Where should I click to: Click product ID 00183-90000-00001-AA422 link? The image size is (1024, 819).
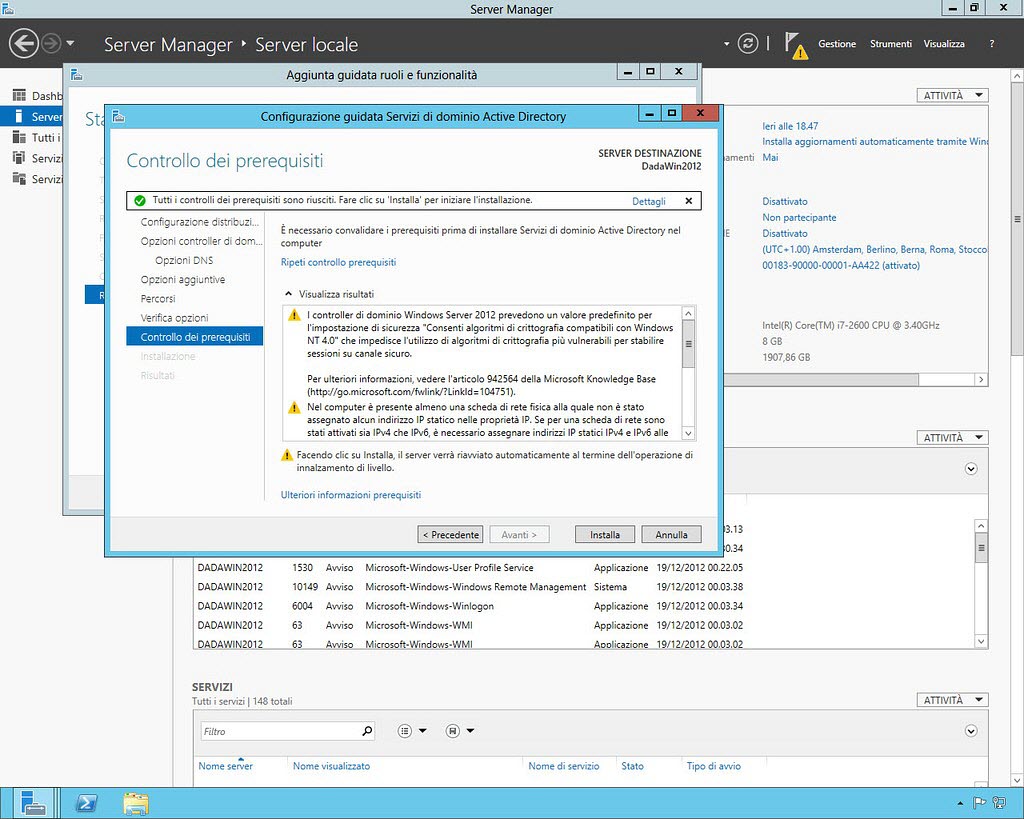[840, 266]
